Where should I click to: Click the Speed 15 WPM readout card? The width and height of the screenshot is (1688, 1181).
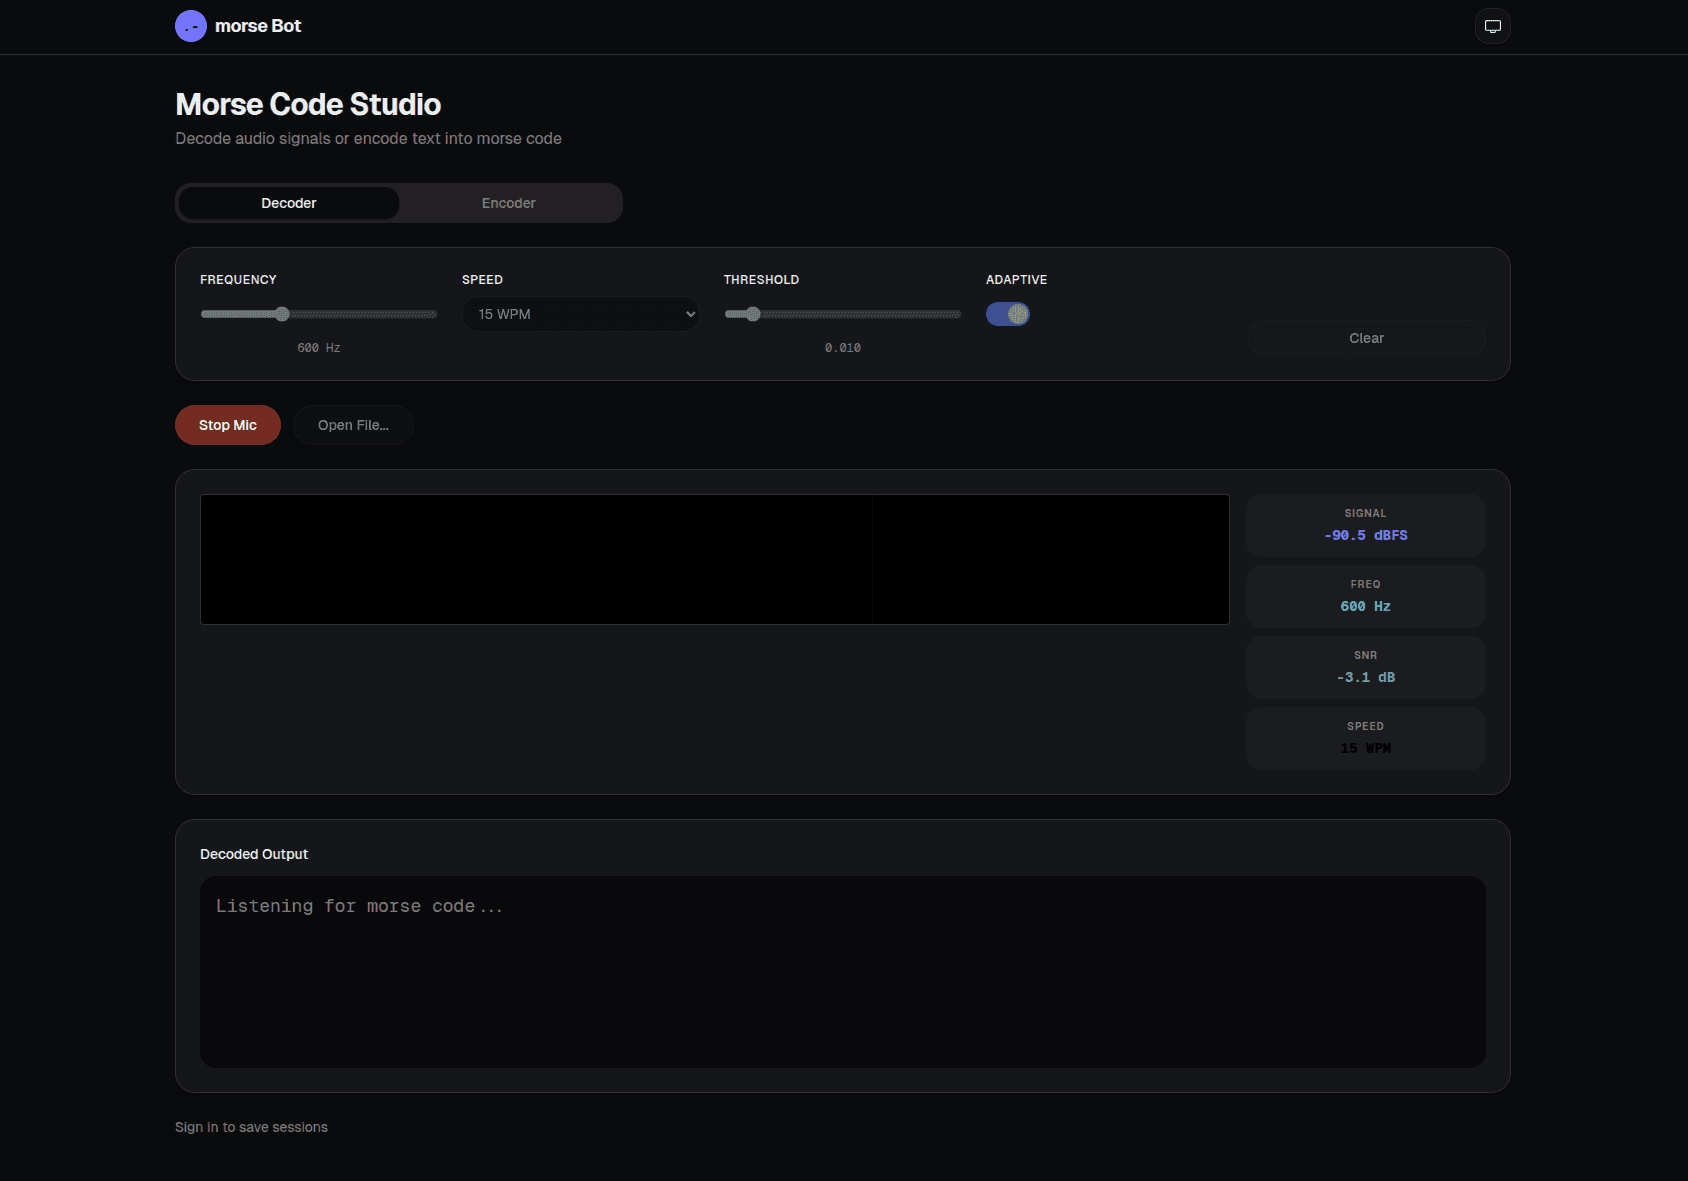(1365, 738)
